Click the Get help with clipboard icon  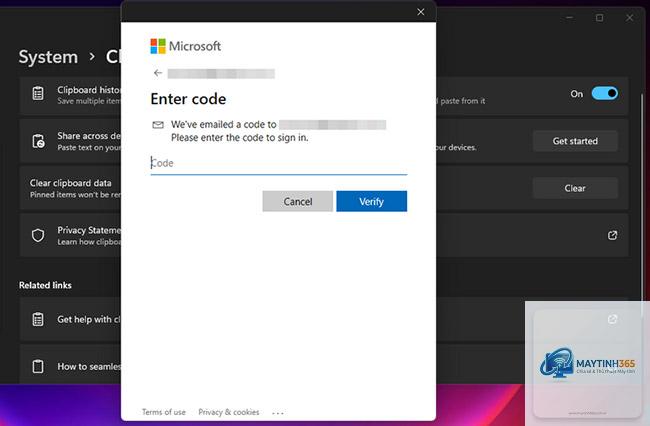click(38, 319)
